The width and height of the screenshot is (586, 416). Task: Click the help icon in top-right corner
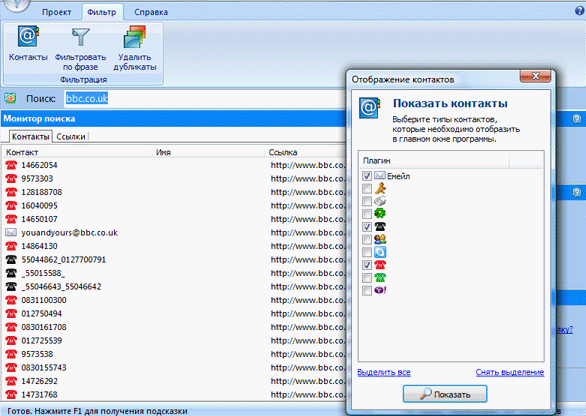[x=580, y=11]
